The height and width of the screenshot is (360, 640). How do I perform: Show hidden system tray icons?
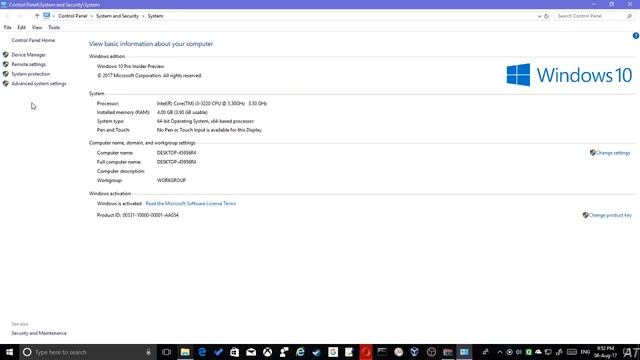tap(500, 352)
